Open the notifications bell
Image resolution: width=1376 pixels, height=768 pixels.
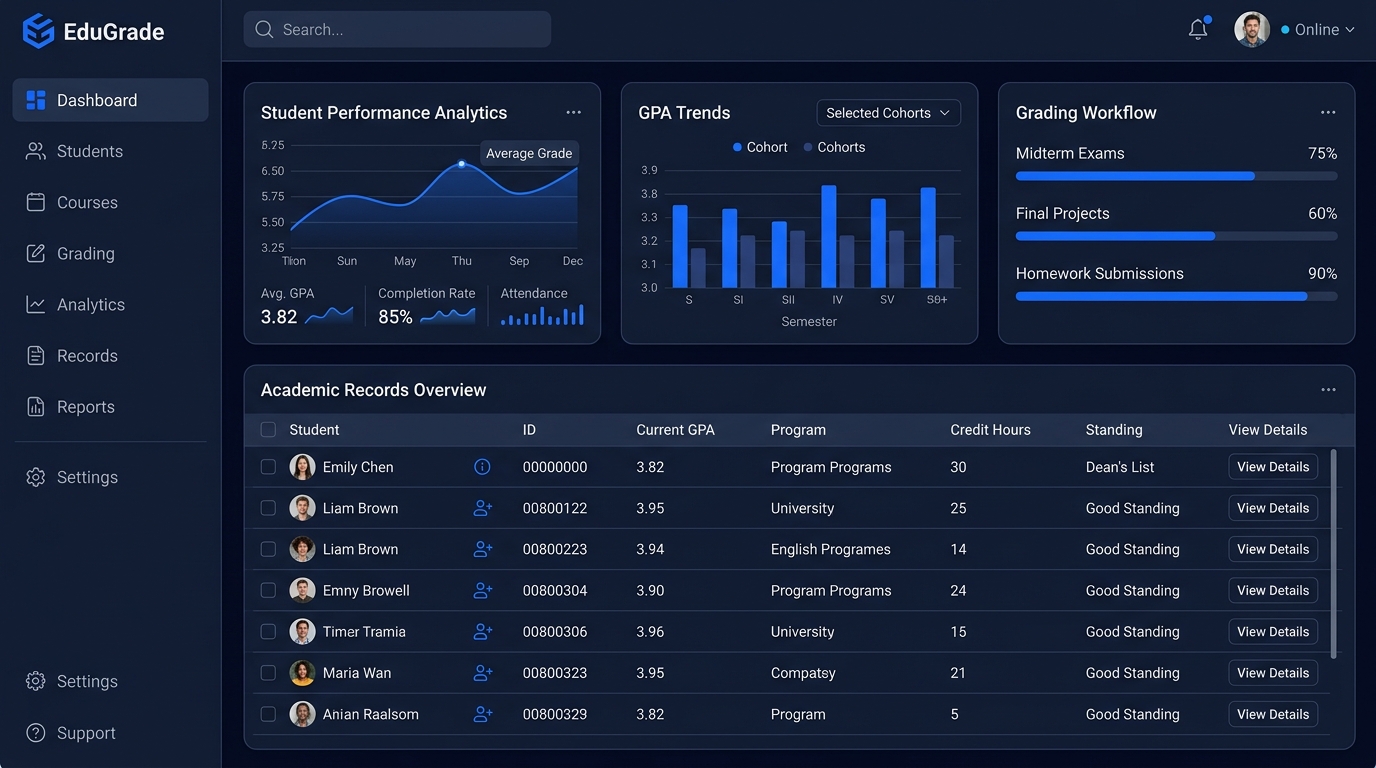coord(1198,29)
